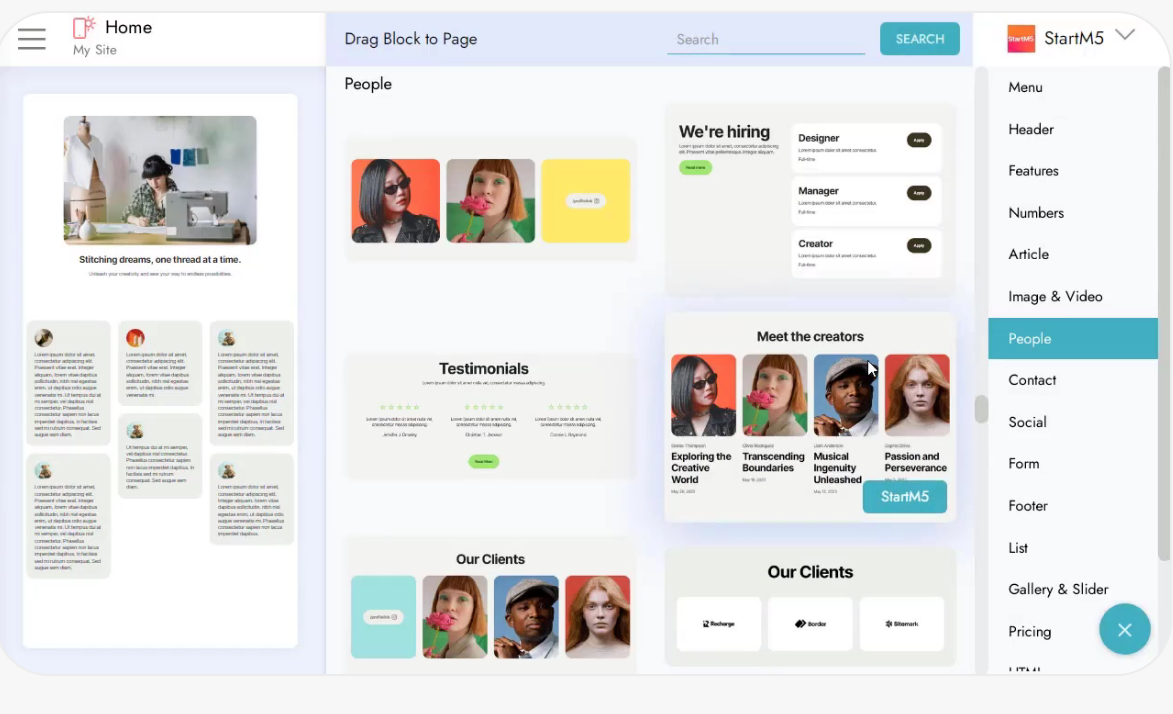Close the blocks panel with X button
The height and width of the screenshot is (714, 1173).
1124,629
